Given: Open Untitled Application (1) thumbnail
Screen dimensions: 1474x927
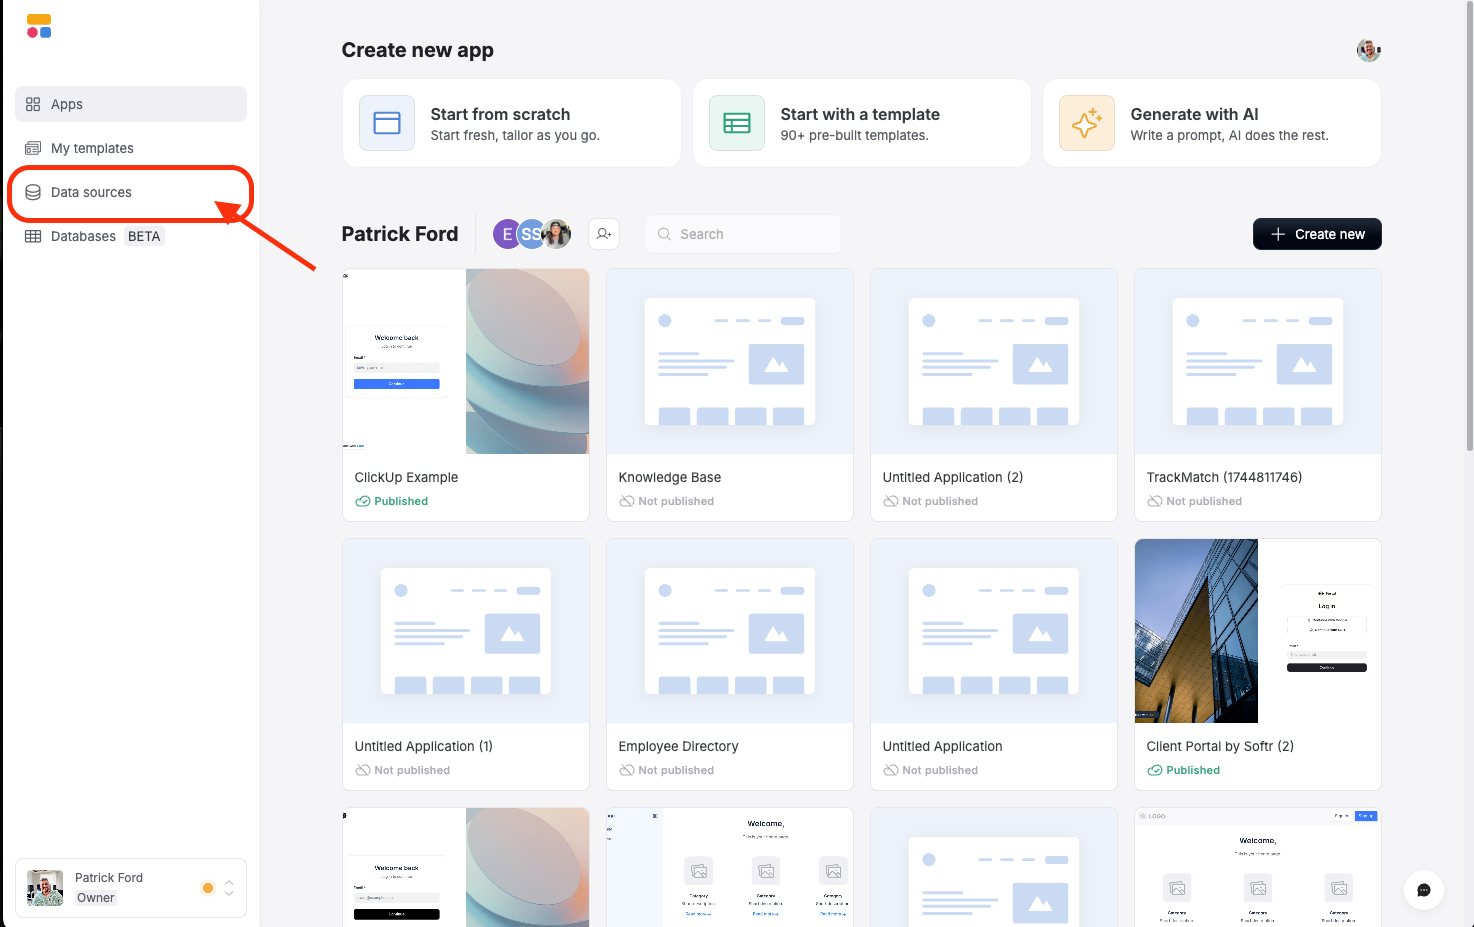Looking at the screenshot, I should click(466, 631).
